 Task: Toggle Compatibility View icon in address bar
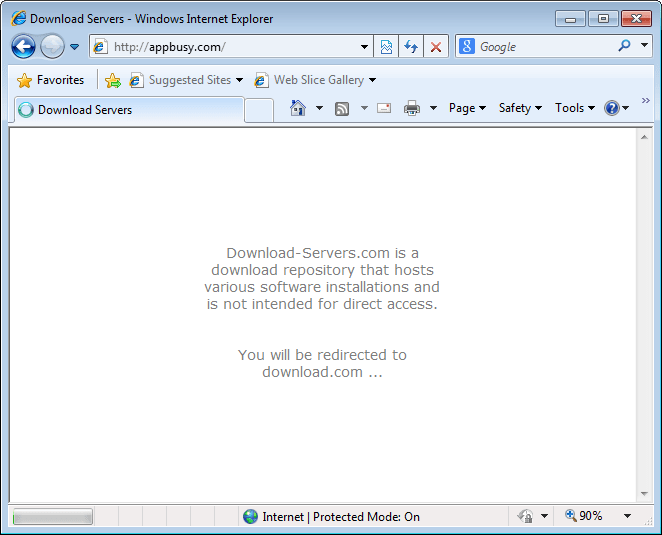[386, 47]
